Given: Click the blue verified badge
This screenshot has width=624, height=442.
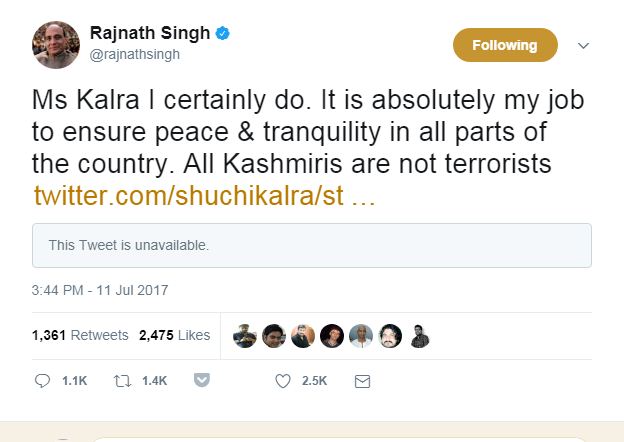Looking at the screenshot, I should pos(222,34).
